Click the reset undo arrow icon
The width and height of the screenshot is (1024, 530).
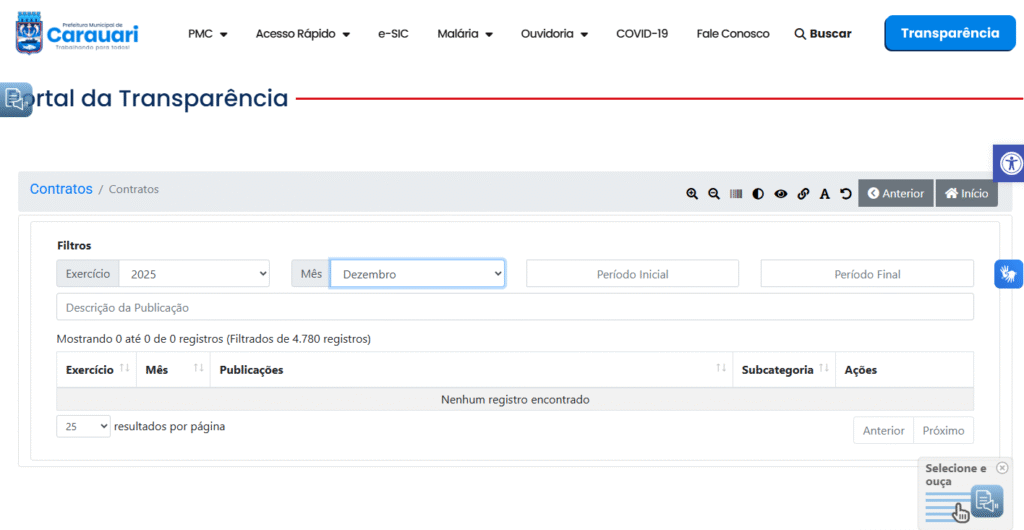[x=846, y=194]
